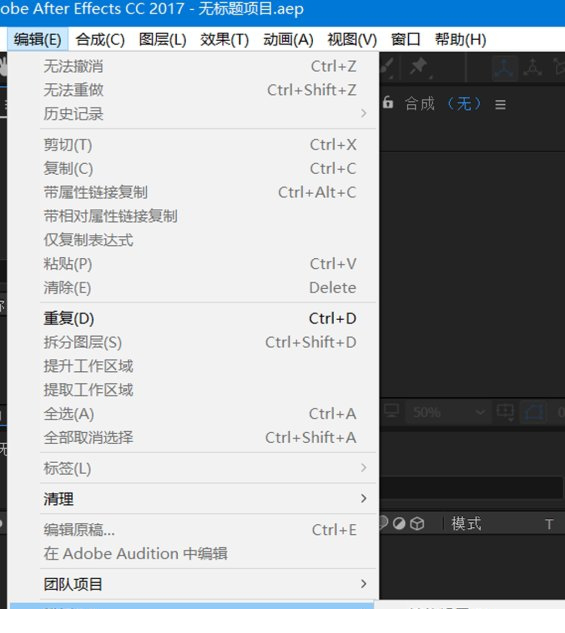Choose 剪切(T) menu entry
Image resolution: width=565 pixels, height=633 pixels.
click(193, 145)
